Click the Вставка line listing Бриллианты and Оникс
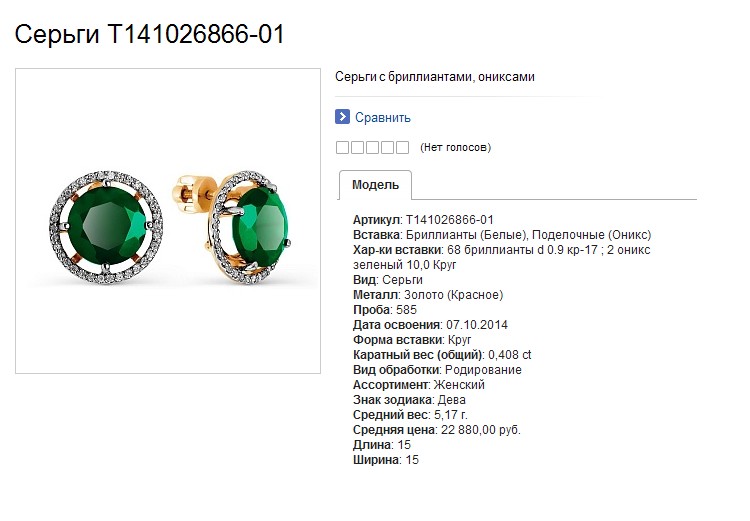 502,235
